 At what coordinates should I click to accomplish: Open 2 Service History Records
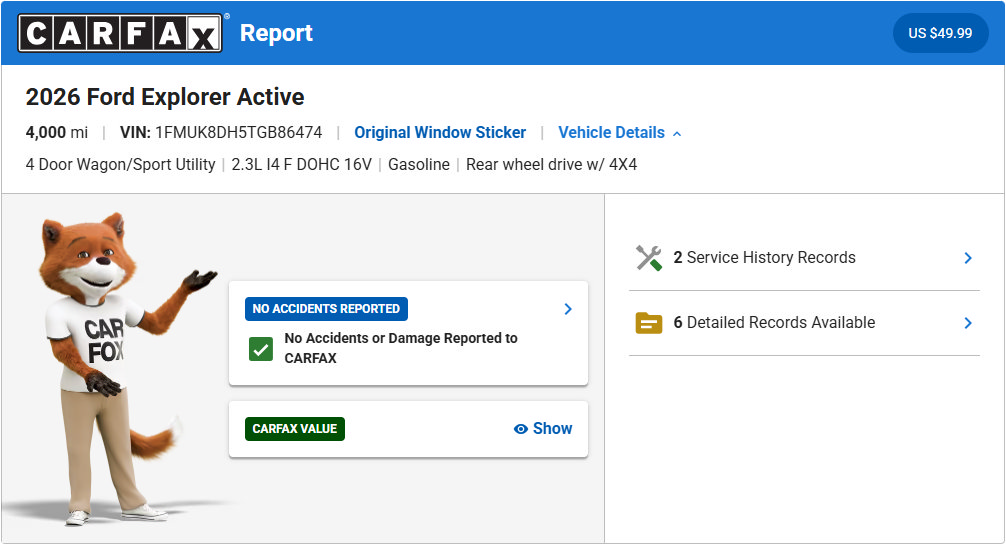click(x=804, y=258)
